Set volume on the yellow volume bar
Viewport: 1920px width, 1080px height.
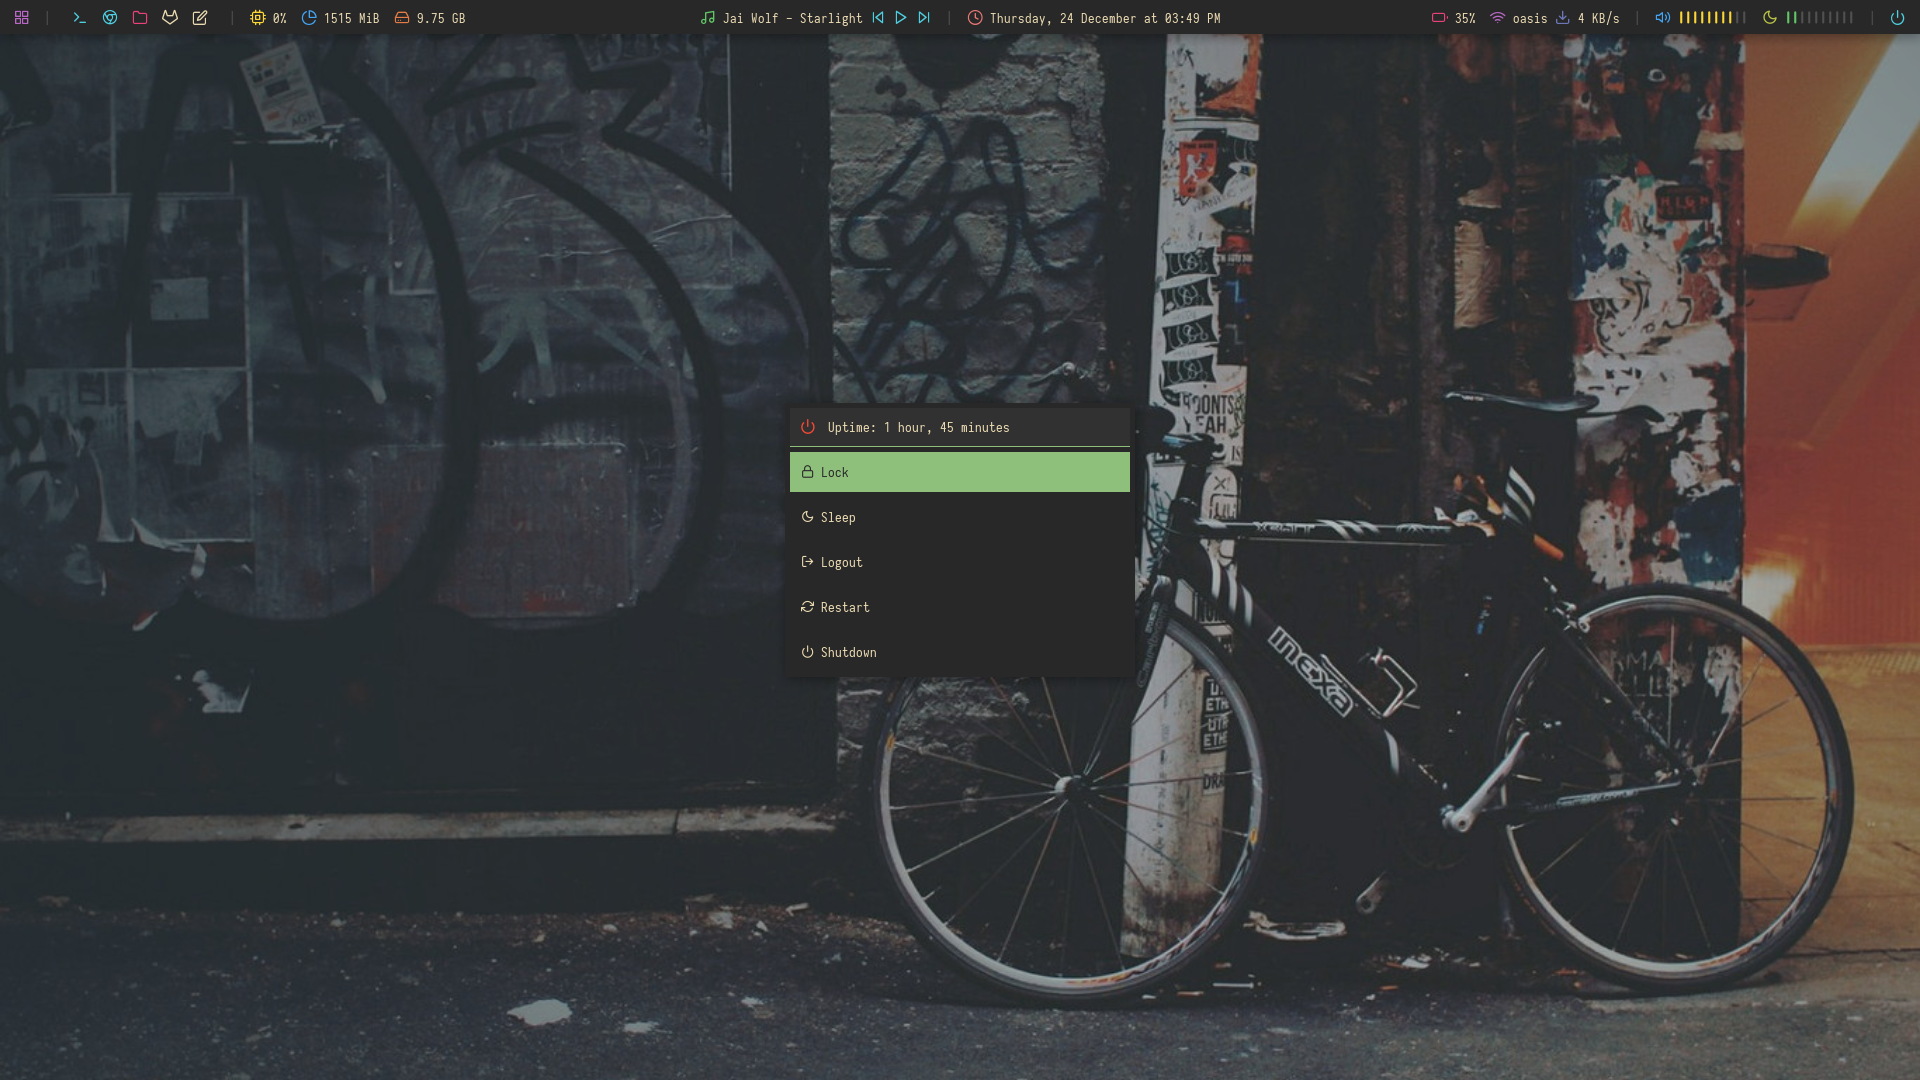[x=1712, y=18]
